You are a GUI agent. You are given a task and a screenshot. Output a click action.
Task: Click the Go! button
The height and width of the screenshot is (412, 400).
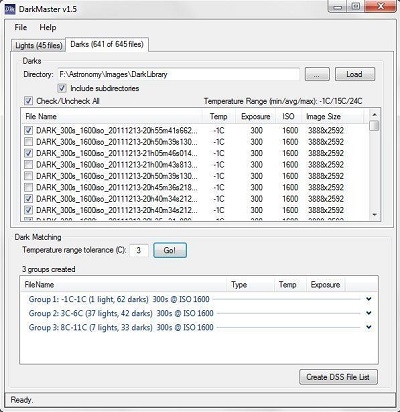[170, 250]
